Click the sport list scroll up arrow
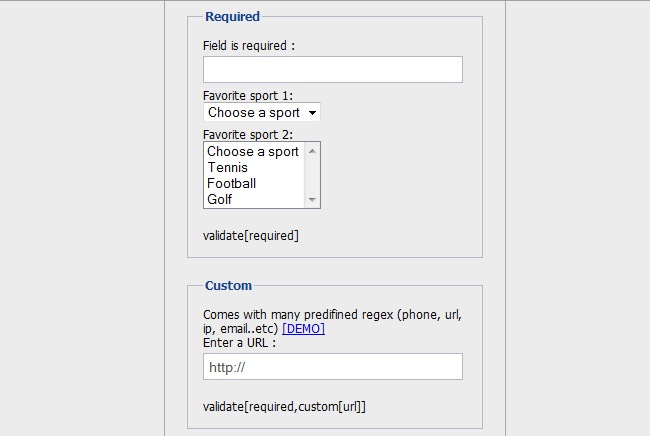 [313, 151]
